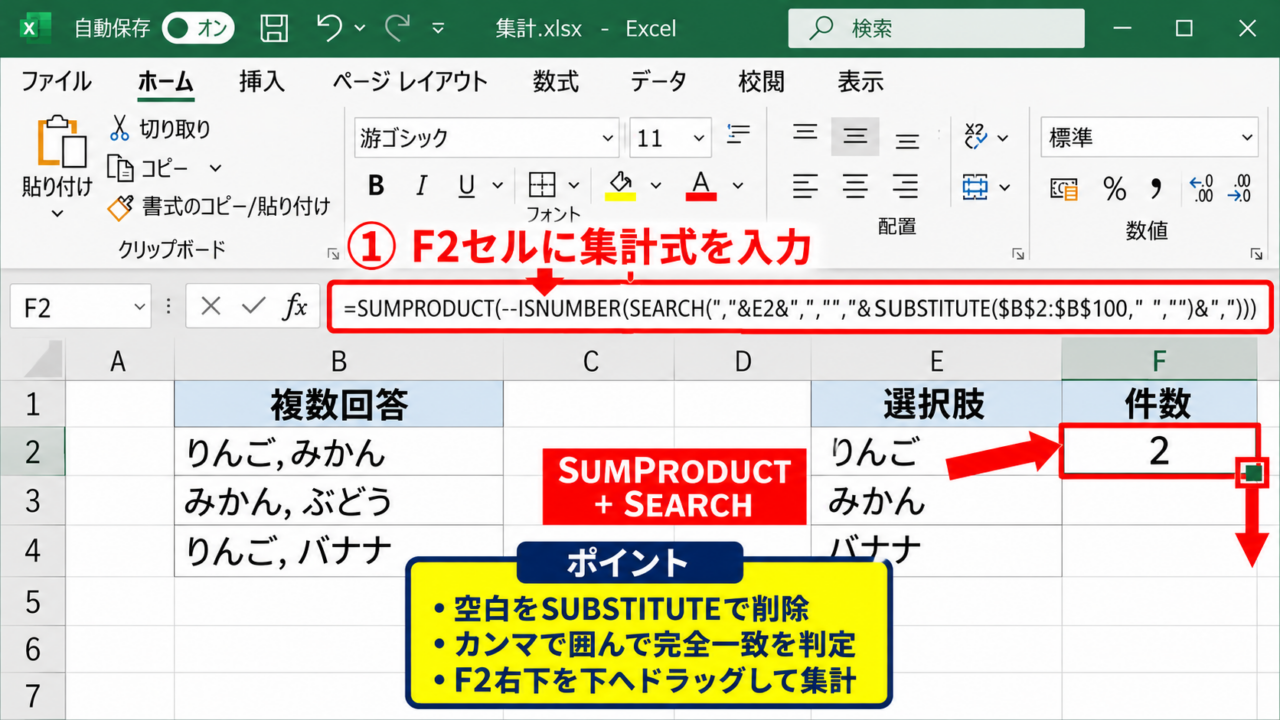This screenshot has height=720, width=1280.
Task: Click the Copy icon in clipboard group
Action: 120,168
